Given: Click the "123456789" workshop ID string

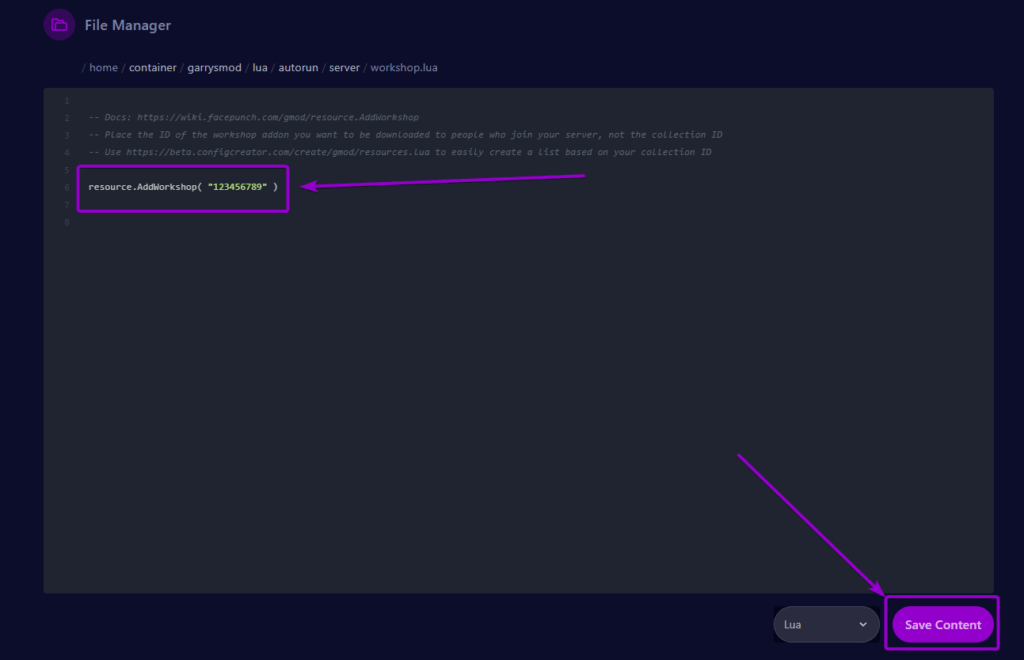Looking at the screenshot, I should (x=237, y=187).
